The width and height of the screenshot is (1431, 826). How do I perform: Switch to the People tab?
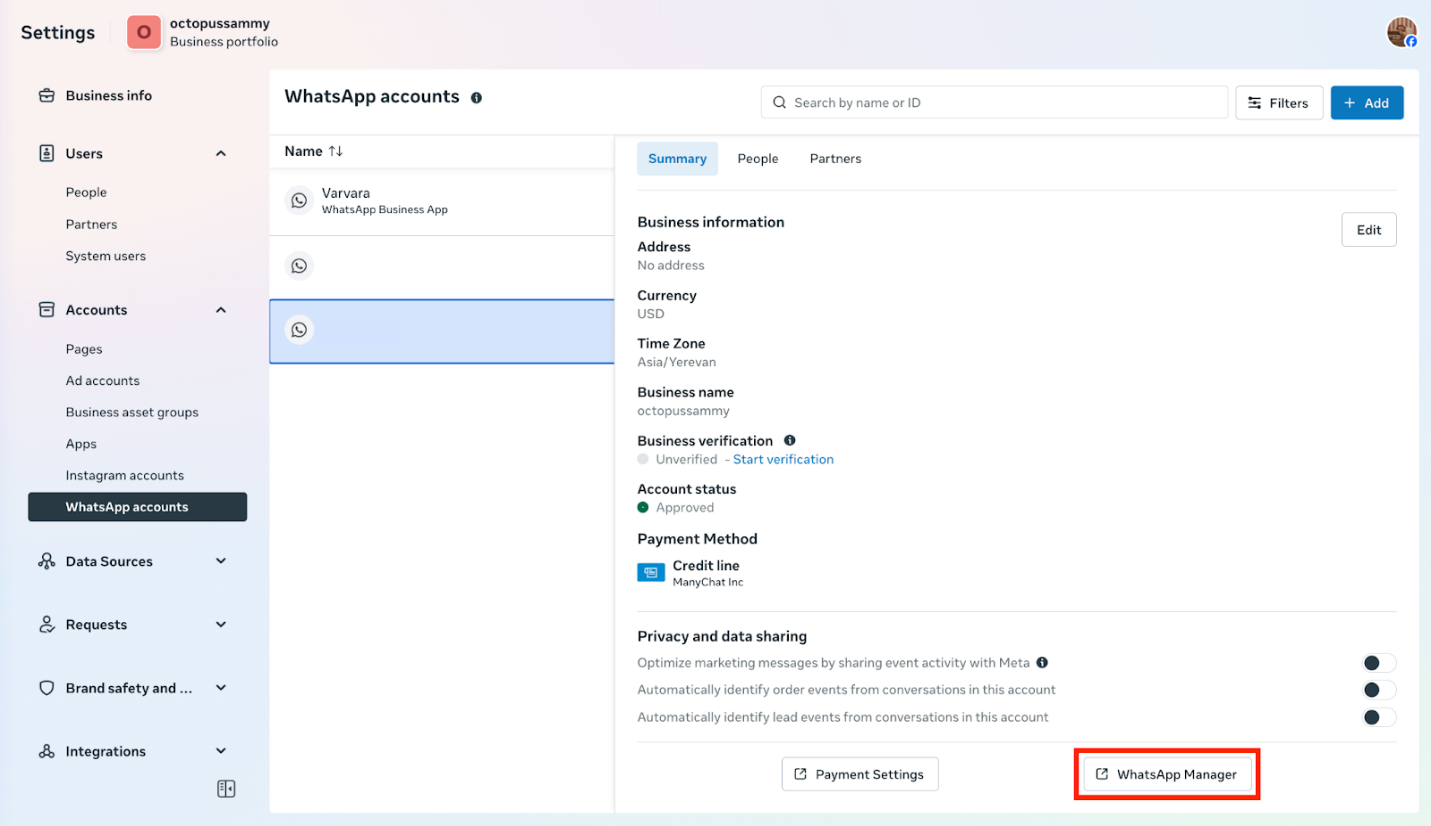coord(757,158)
